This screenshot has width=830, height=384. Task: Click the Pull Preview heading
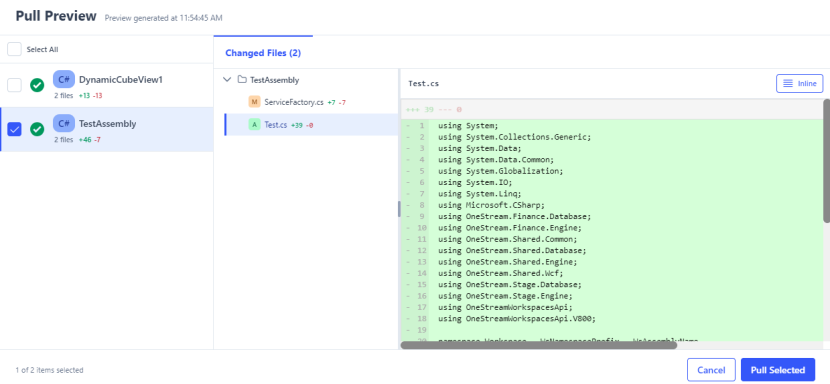click(56, 16)
